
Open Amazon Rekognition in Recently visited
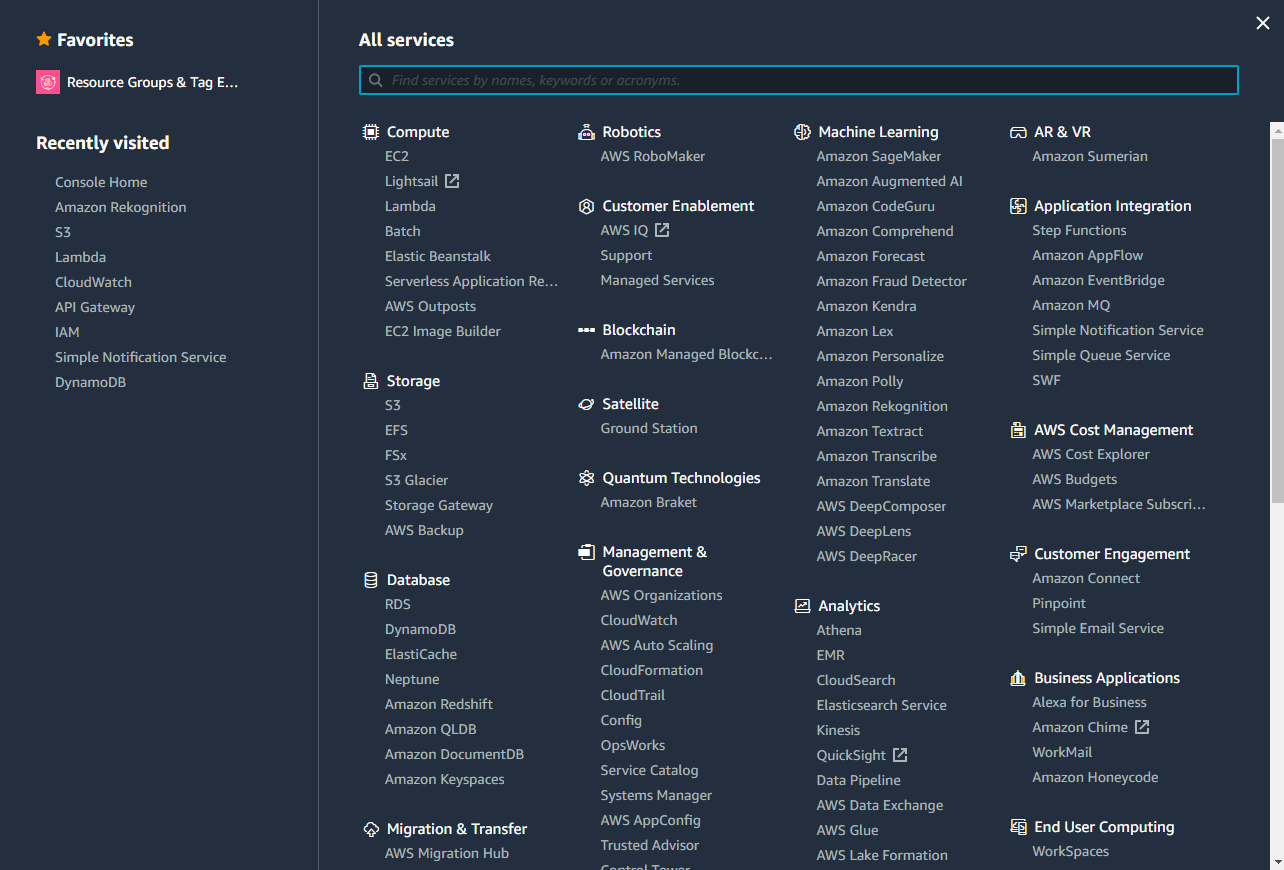(x=121, y=207)
